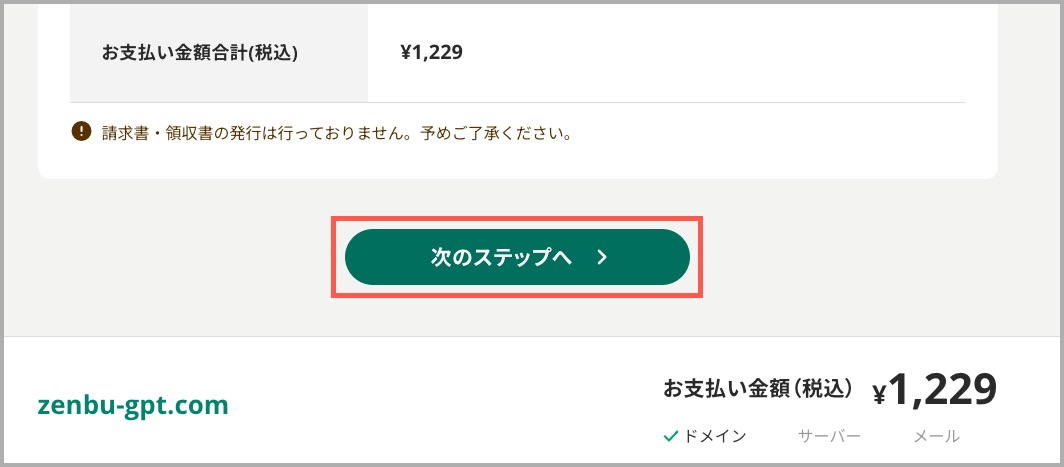Select the メール step label
This screenshot has height=467, width=1064.
point(936,436)
